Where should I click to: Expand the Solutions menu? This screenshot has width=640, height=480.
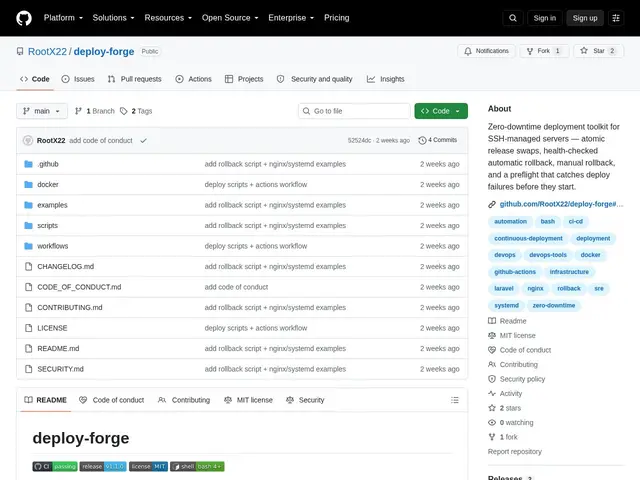[113, 18]
